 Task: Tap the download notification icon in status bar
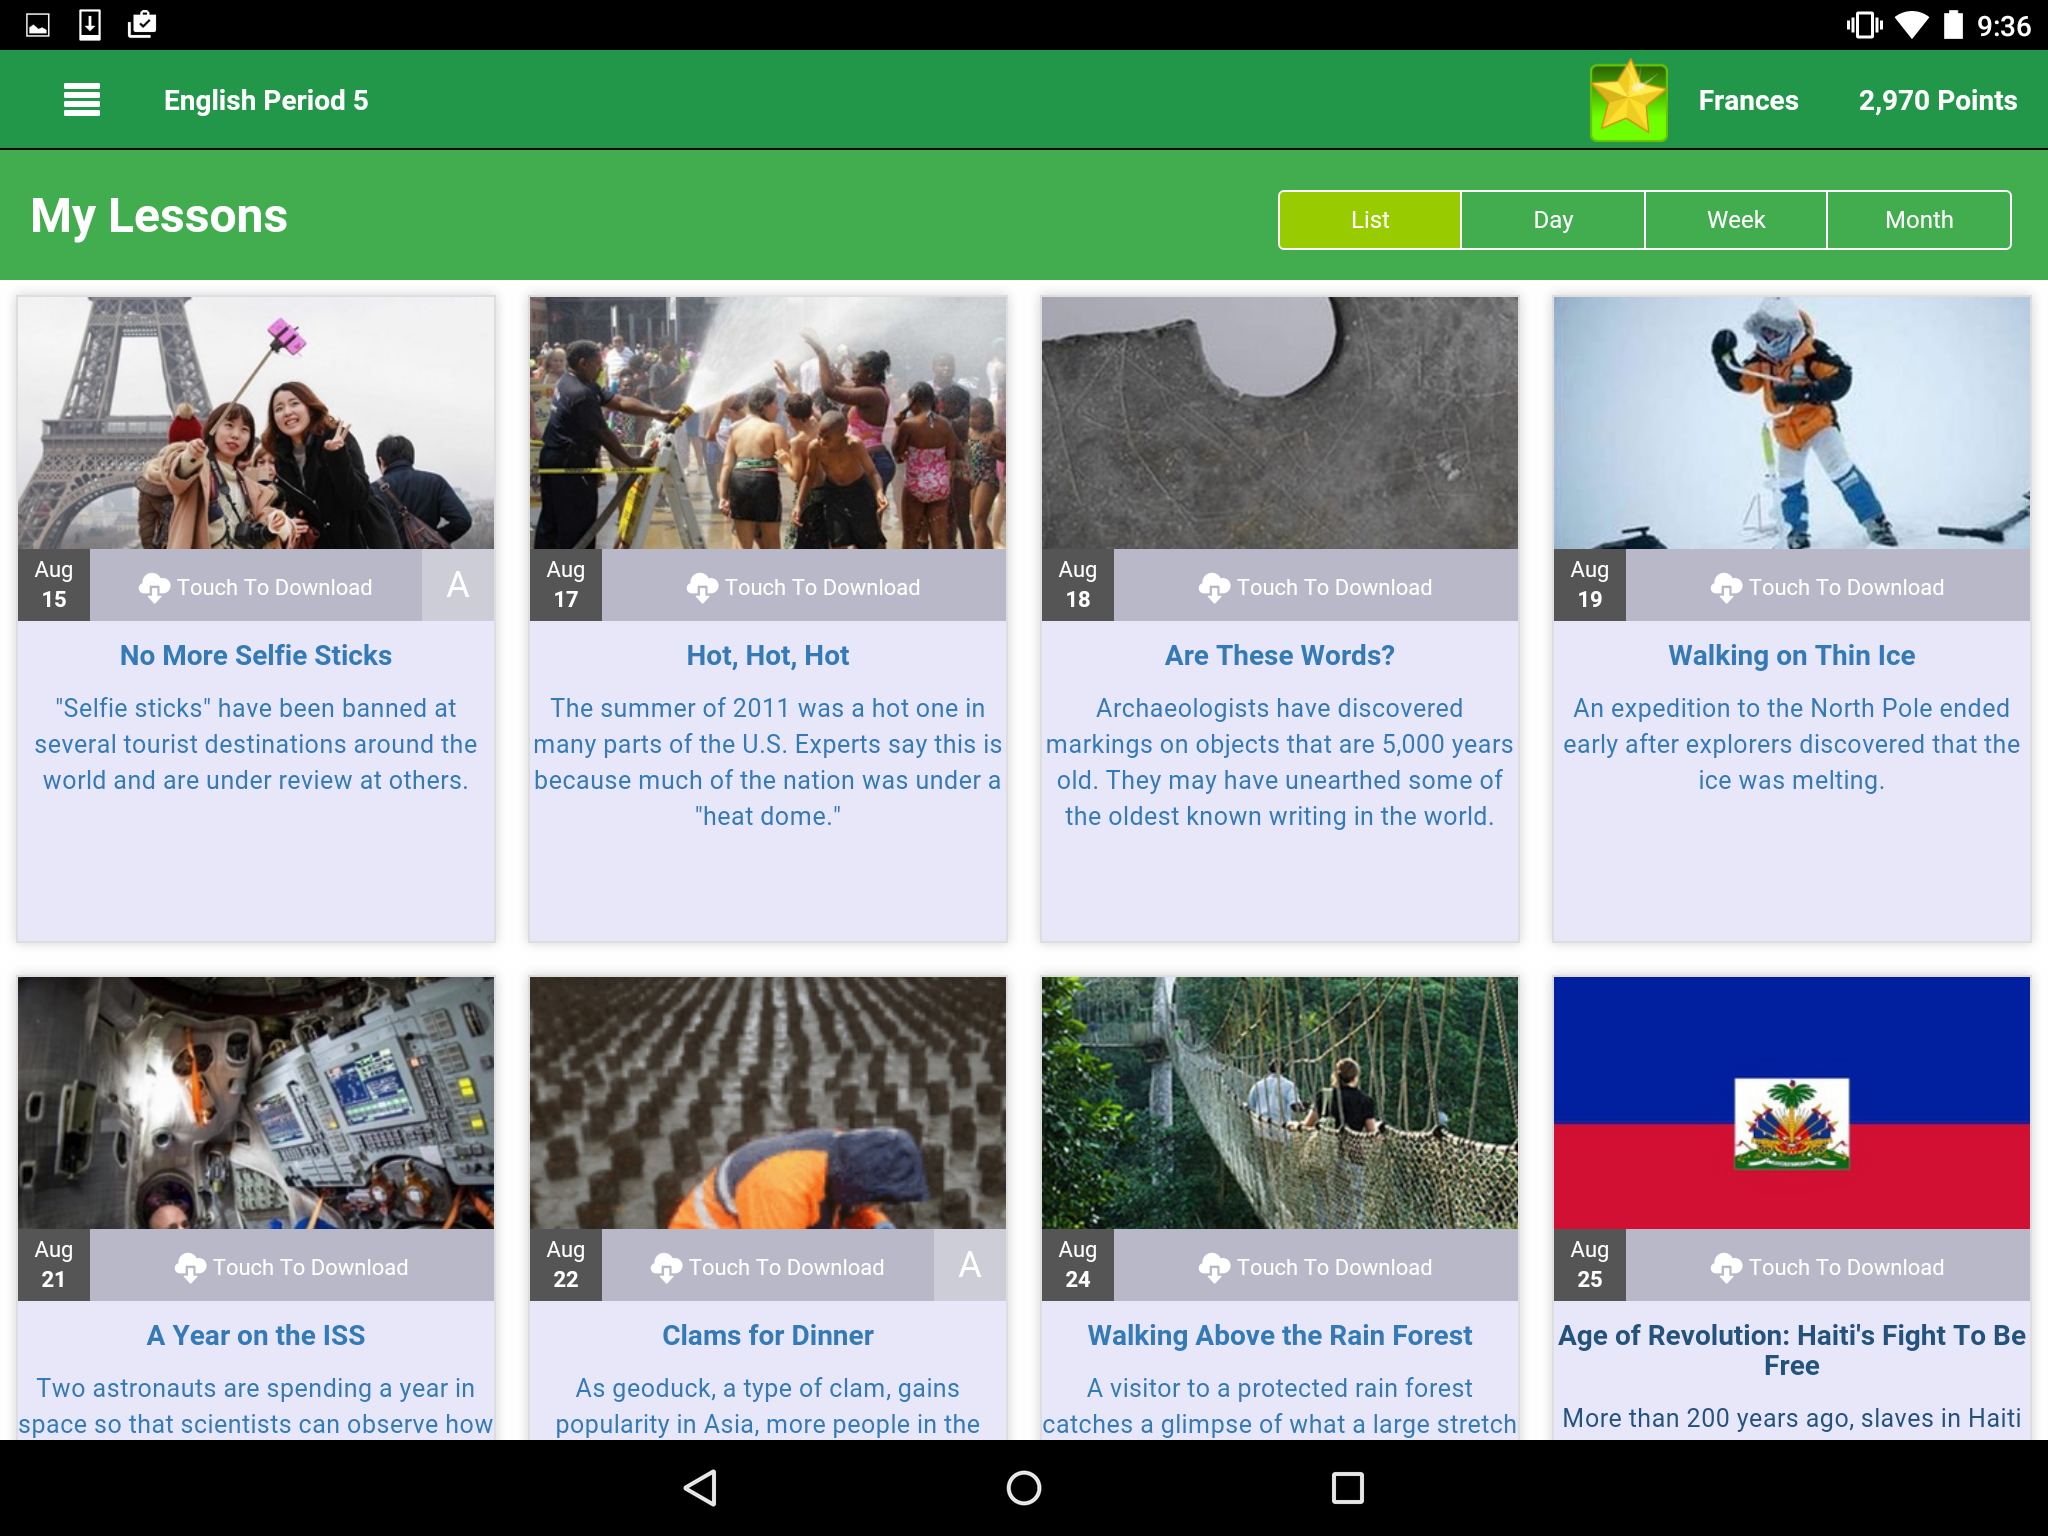point(90,25)
